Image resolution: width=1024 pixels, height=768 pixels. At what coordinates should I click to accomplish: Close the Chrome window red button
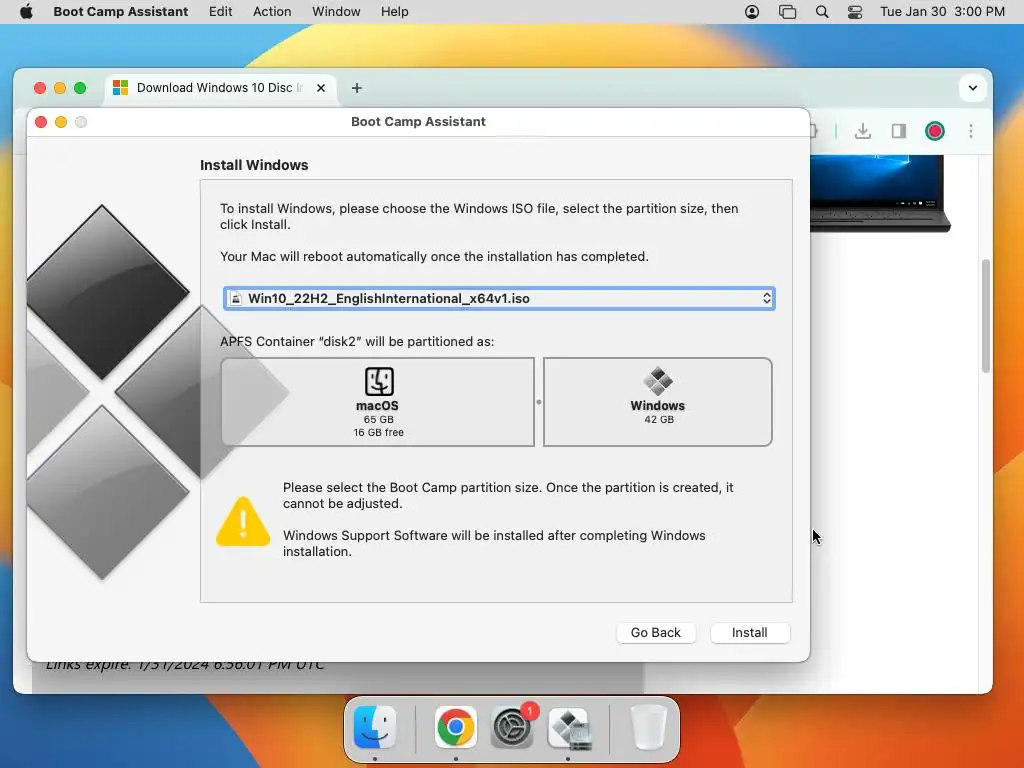(40, 88)
